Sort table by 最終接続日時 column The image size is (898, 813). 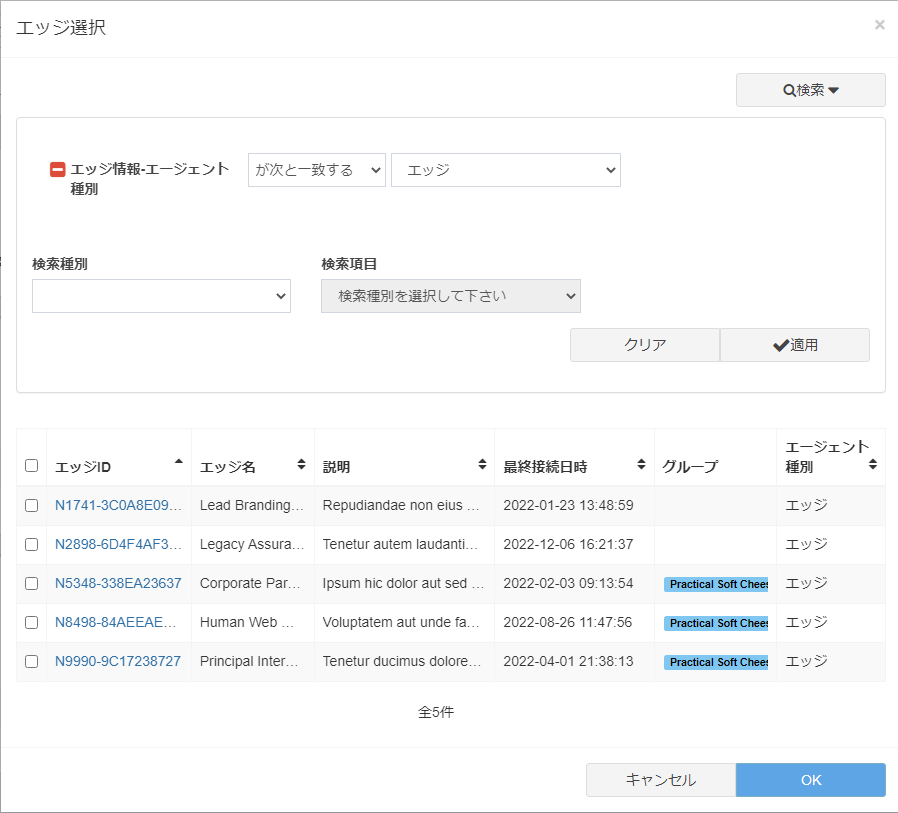pyautogui.click(x=641, y=465)
